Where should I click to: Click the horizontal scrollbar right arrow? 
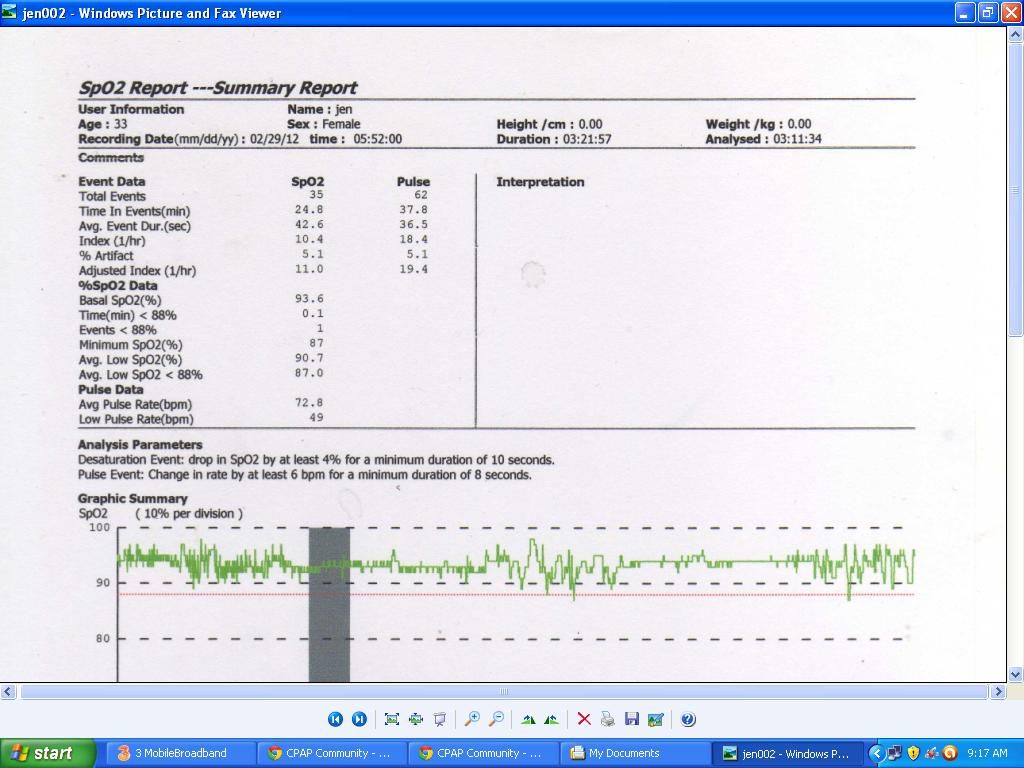(x=998, y=691)
